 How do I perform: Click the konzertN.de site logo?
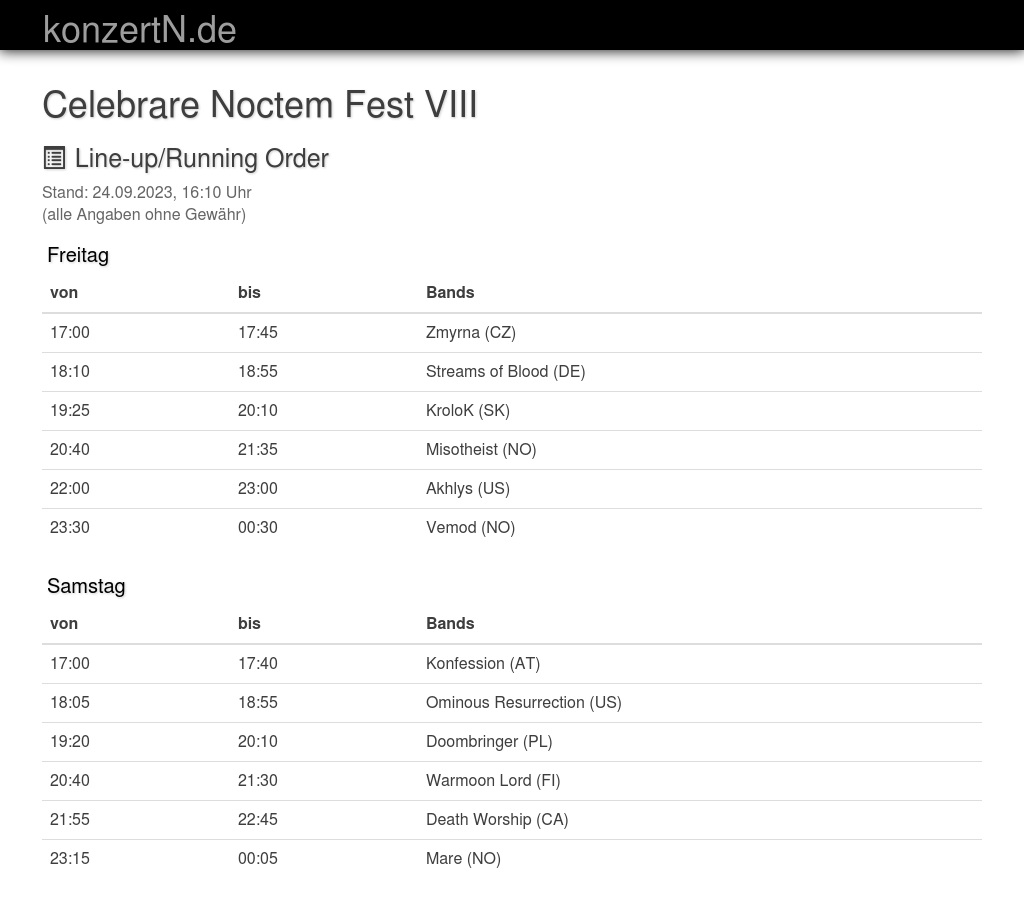tap(139, 29)
